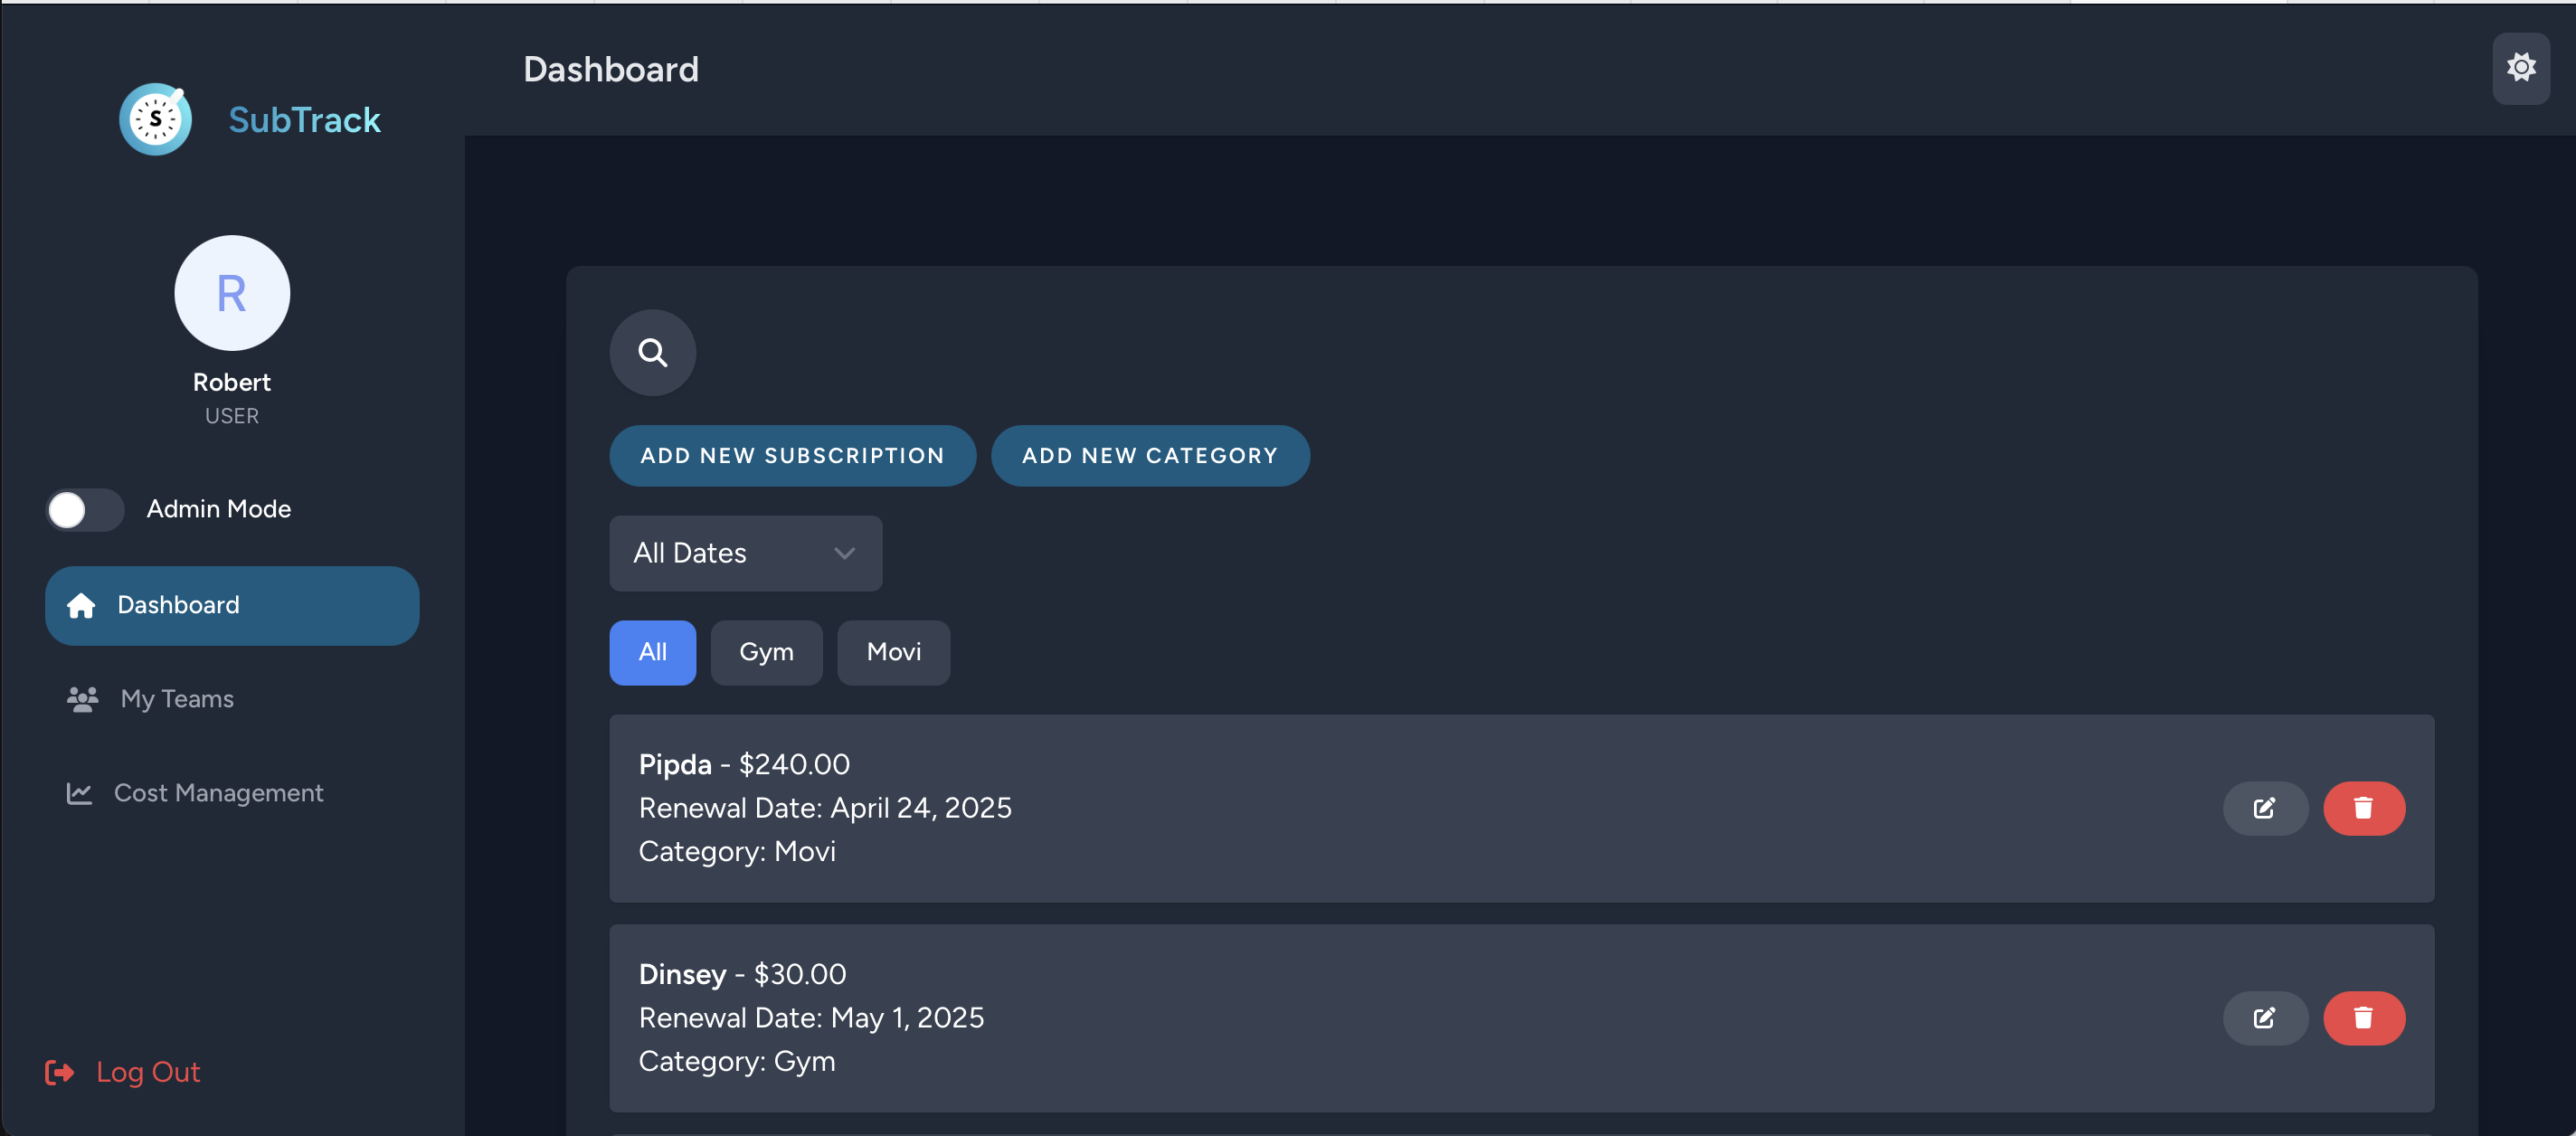
Task: Click Robert's profile avatar
Action: 232,293
